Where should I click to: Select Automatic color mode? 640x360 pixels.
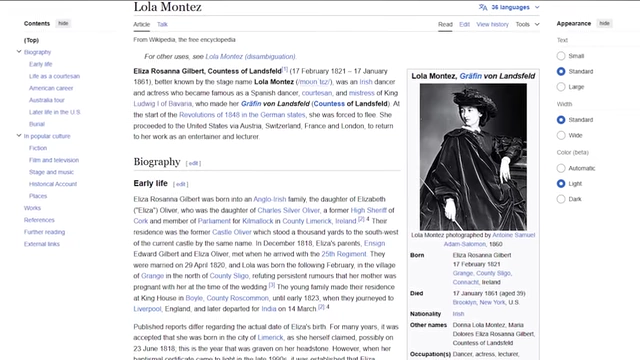tap(561, 168)
